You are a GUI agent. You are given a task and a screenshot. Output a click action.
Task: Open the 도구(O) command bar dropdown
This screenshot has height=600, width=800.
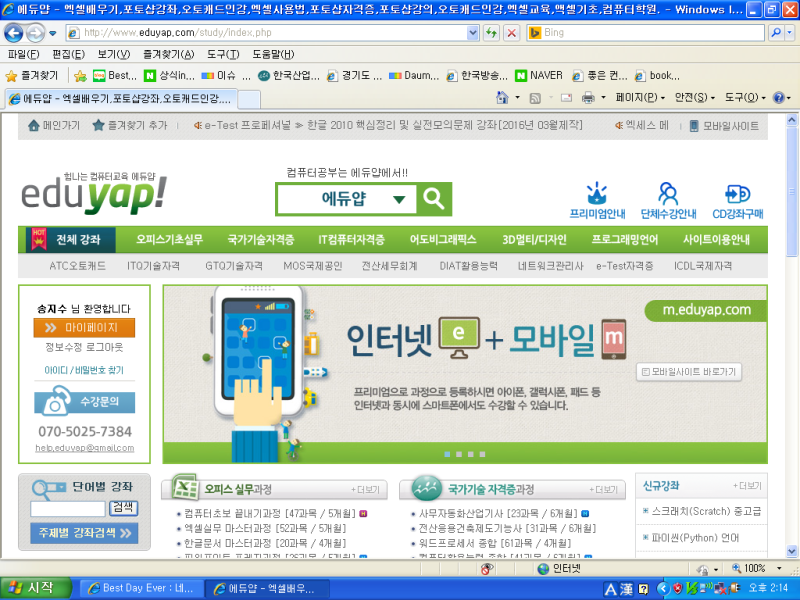pos(744,97)
